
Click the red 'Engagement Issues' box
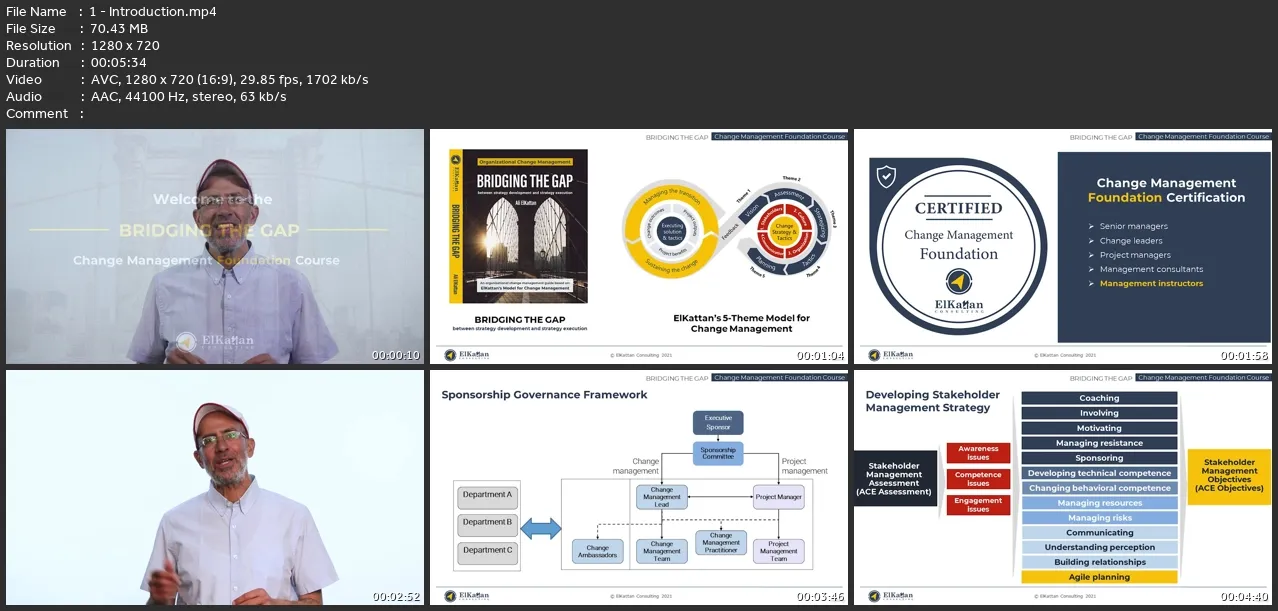(x=978, y=505)
